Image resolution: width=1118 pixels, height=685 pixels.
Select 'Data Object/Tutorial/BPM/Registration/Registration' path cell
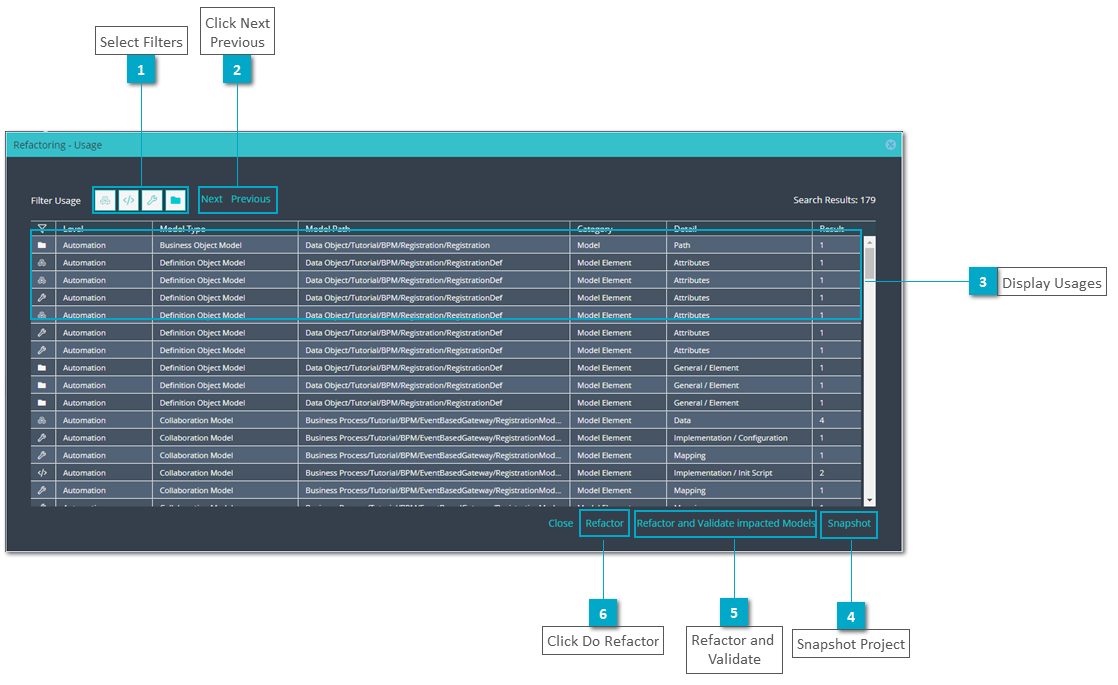434,245
